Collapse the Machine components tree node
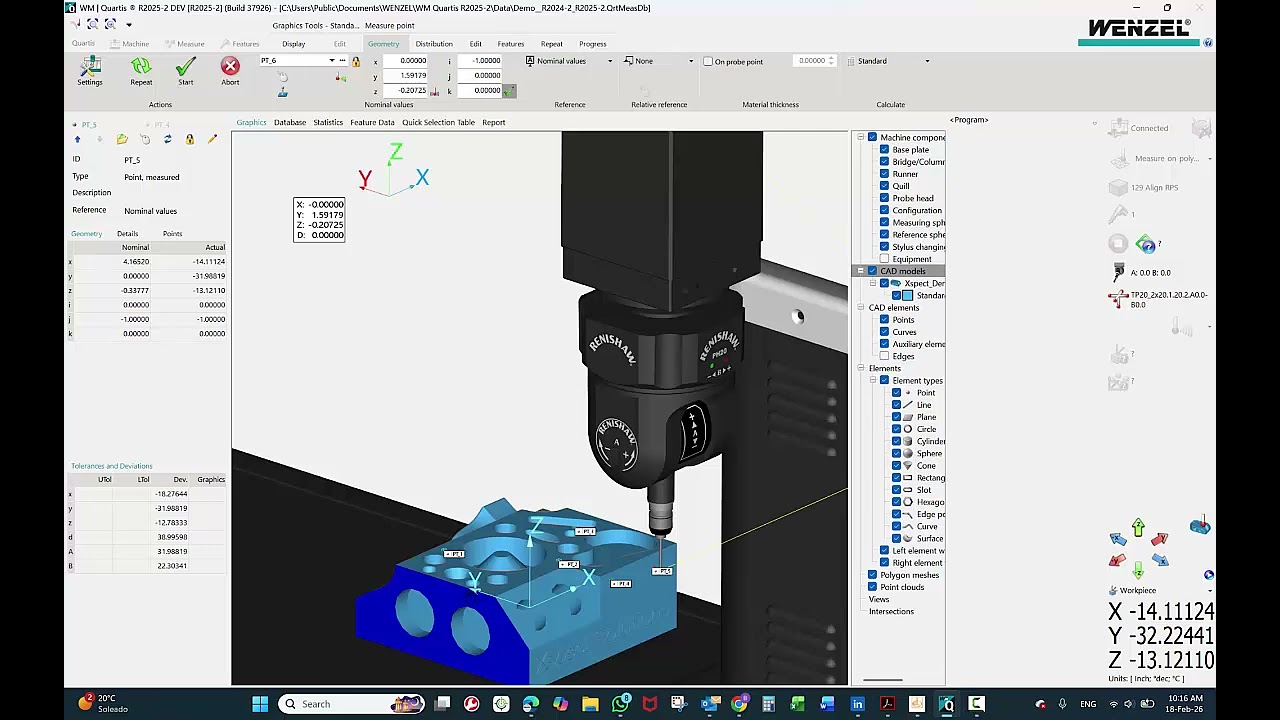 860,137
